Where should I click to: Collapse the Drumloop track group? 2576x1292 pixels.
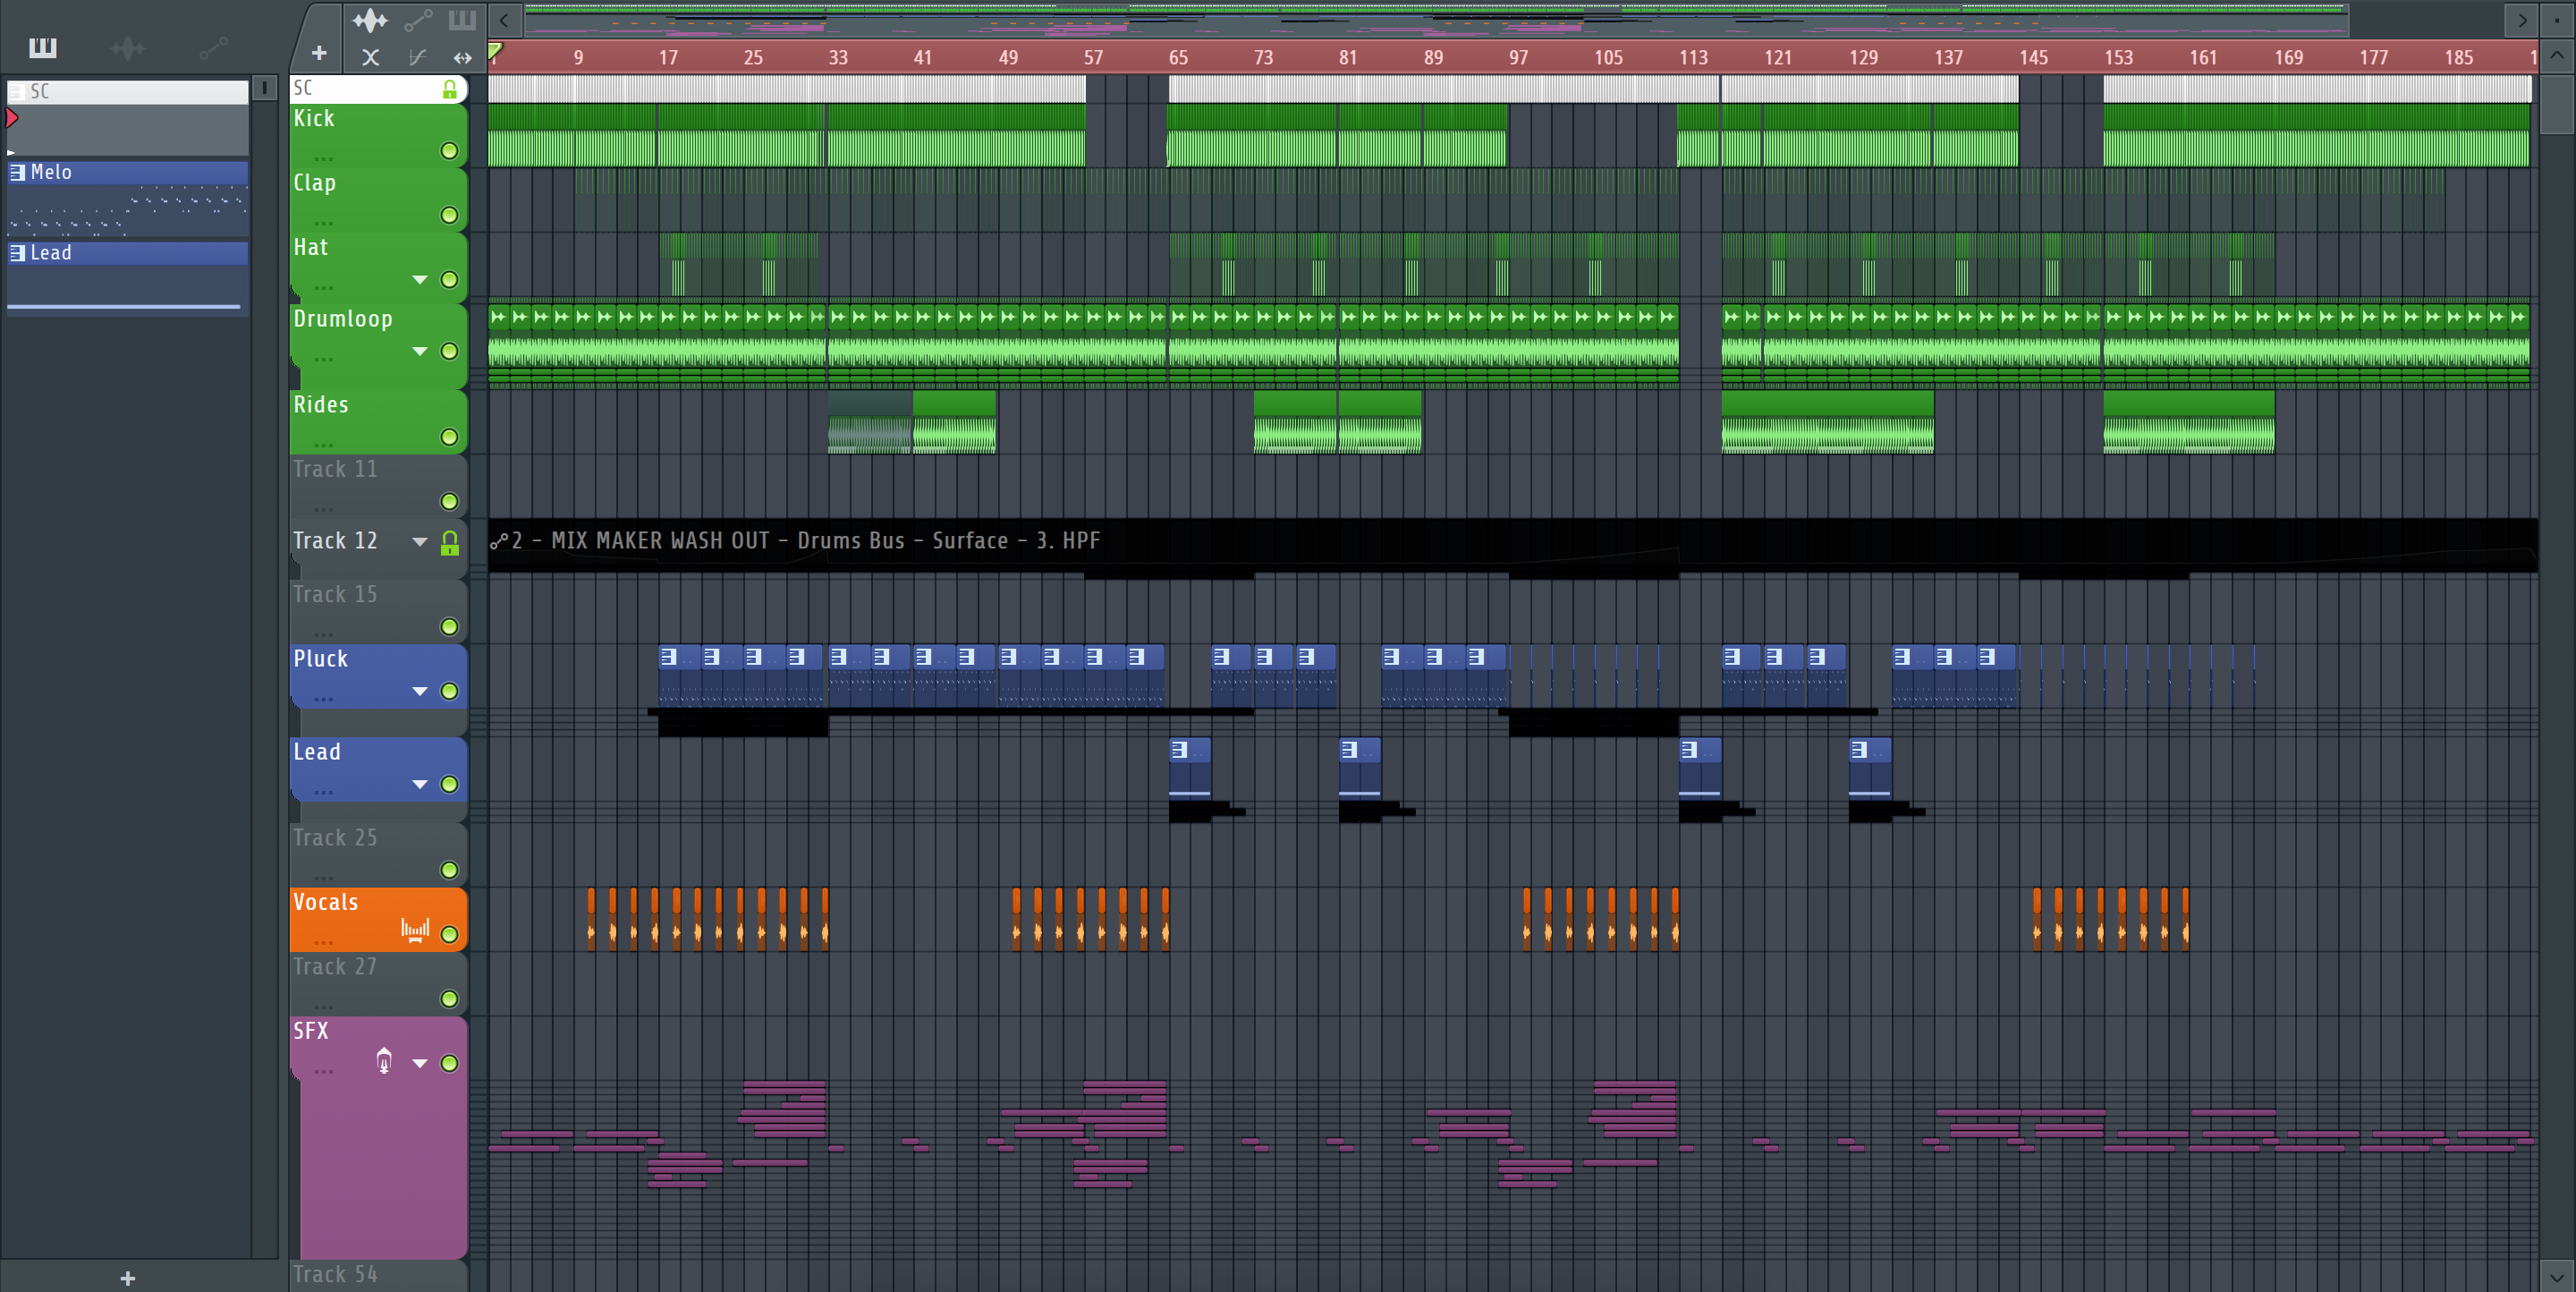(x=420, y=351)
